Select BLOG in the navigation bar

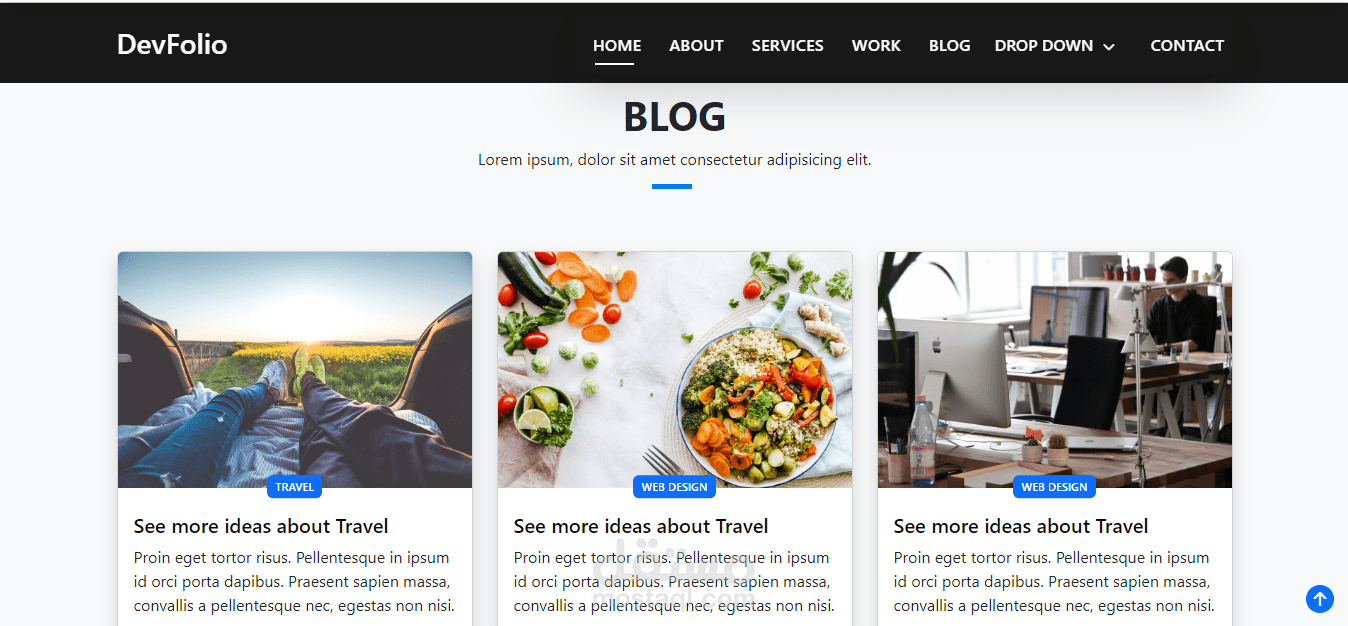click(x=949, y=45)
